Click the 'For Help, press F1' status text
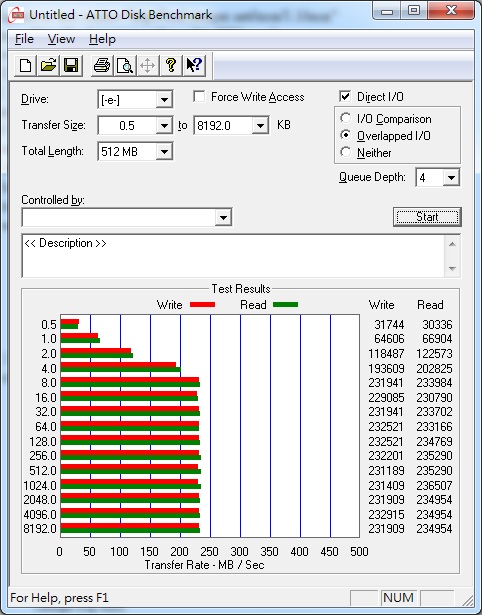This screenshot has height=615, width=482. (x=59, y=598)
